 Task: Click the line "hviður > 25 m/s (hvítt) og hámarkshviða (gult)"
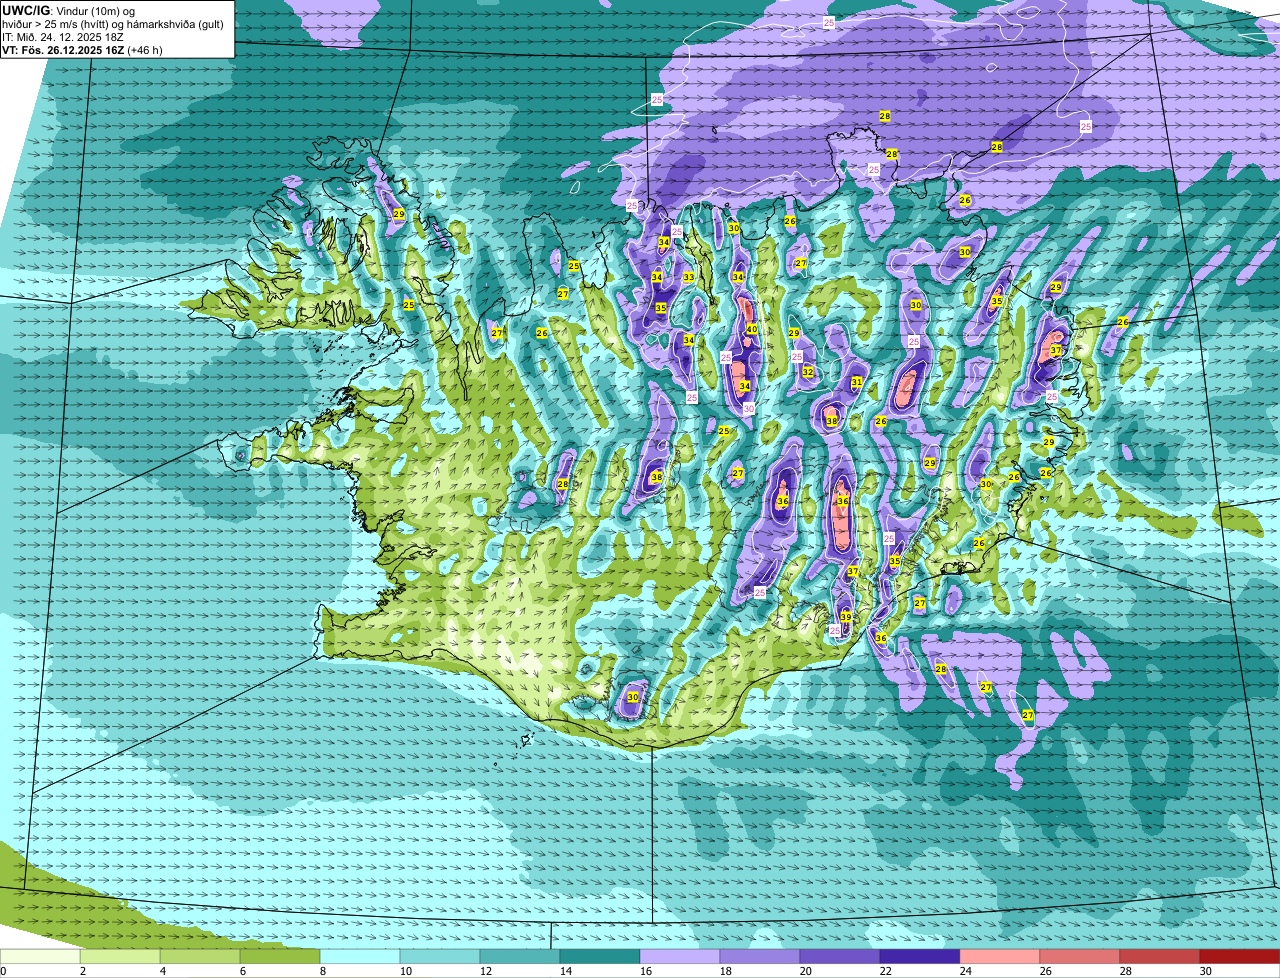click(113, 24)
